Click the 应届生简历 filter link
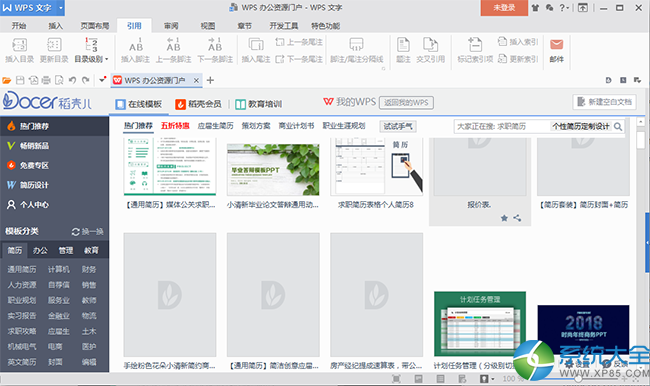650x386 pixels. click(x=215, y=126)
